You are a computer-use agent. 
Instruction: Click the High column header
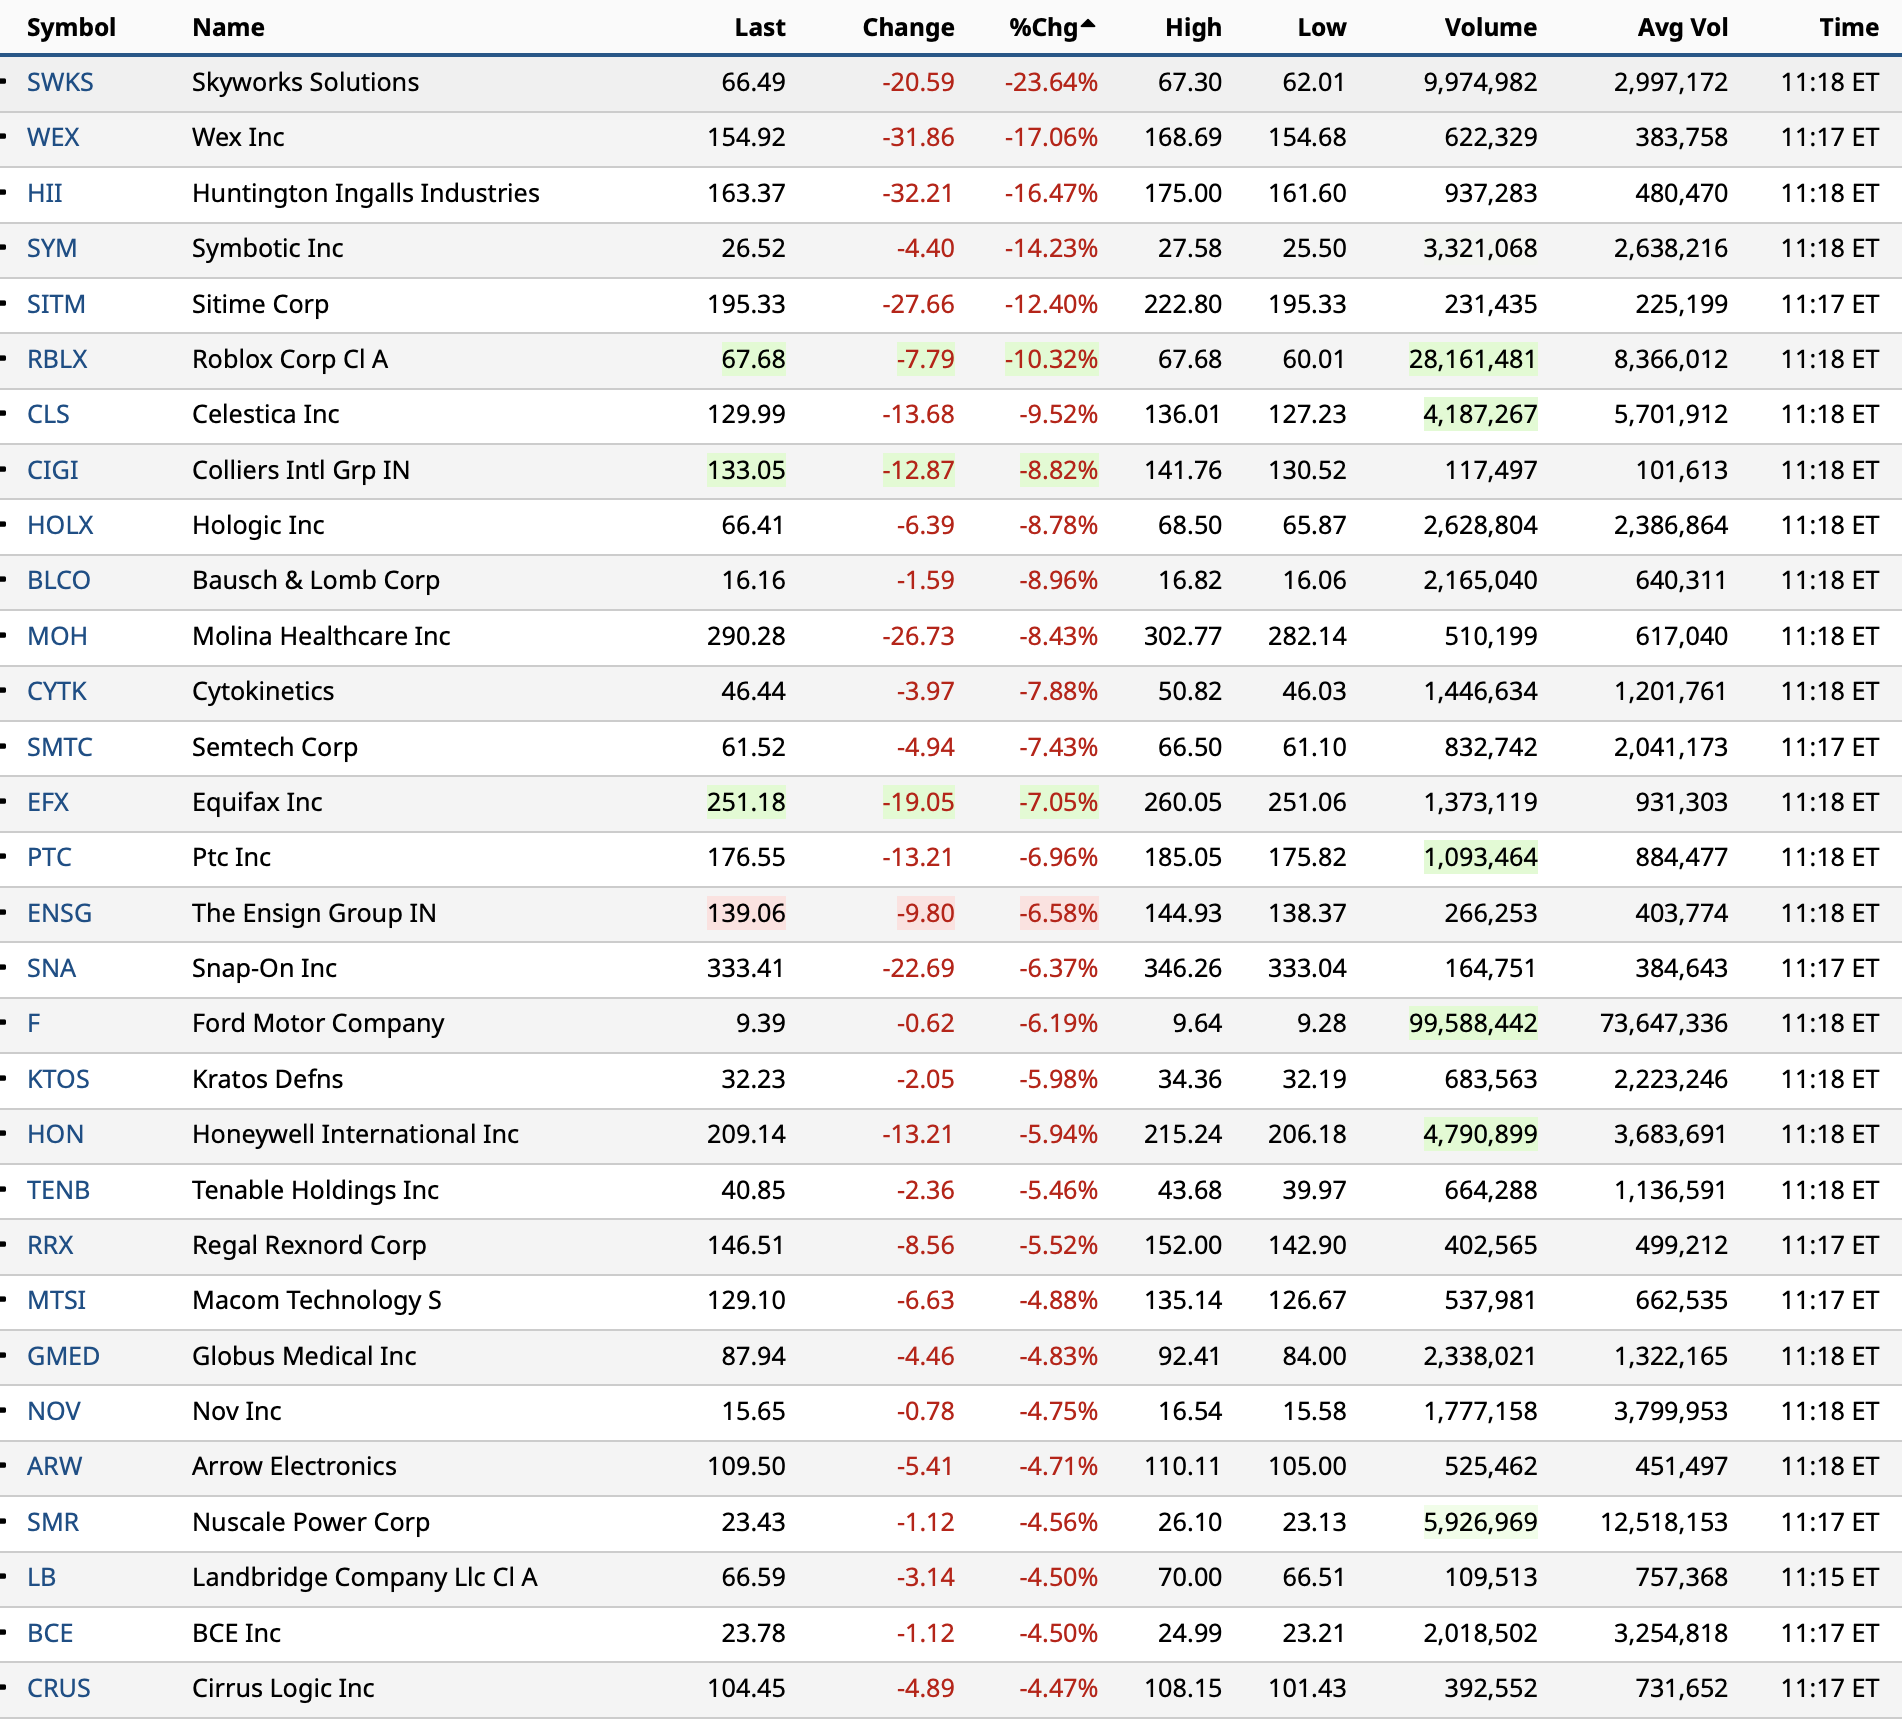click(x=1192, y=27)
